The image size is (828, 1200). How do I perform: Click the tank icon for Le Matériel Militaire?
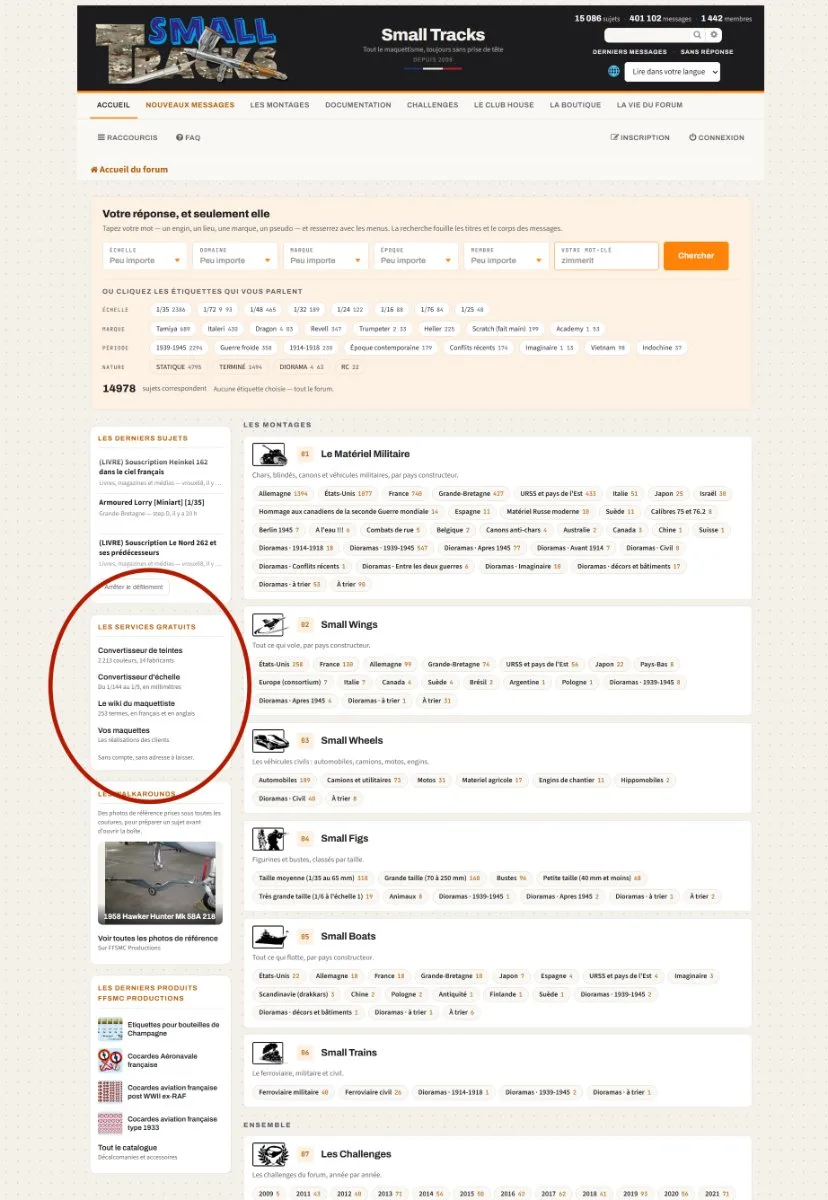click(269, 454)
